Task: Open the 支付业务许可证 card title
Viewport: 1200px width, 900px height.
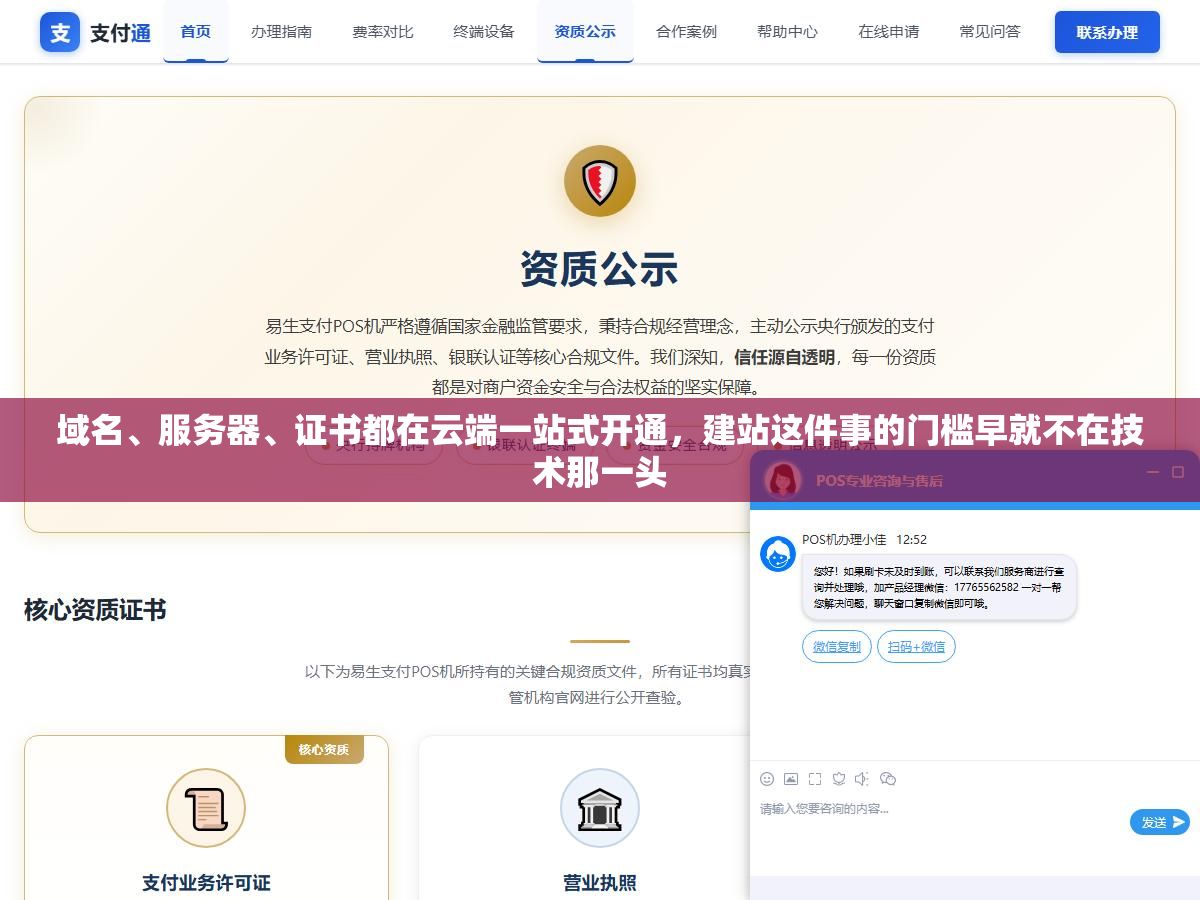Action: (x=206, y=883)
